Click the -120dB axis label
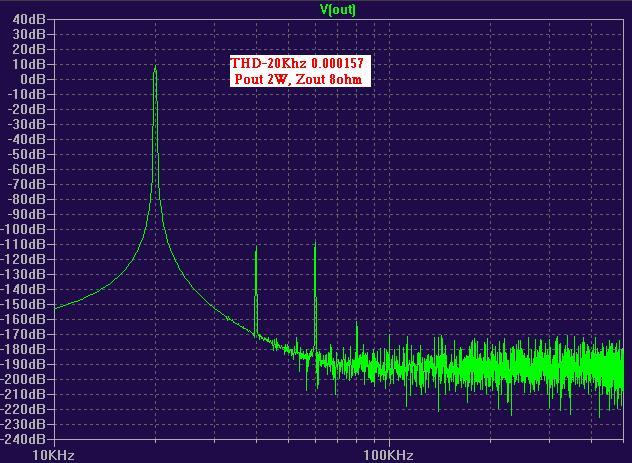The width and height of the screenshot is (632, 463). 23,259
